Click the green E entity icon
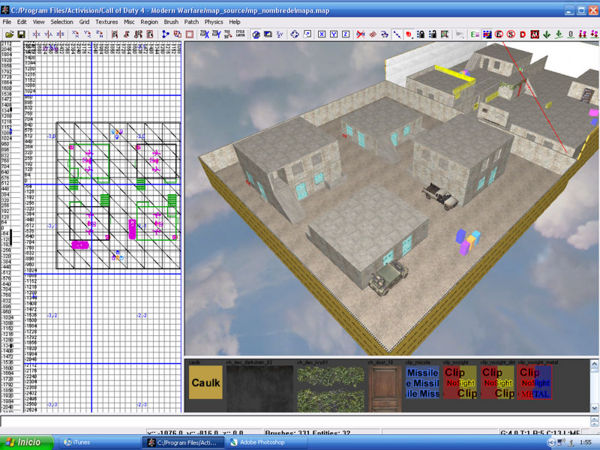600x450 pixels. [x=475, y=34]
